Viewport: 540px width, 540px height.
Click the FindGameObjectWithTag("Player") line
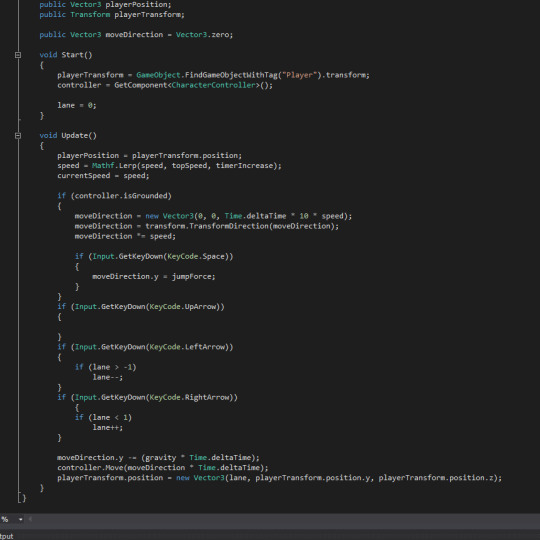[x=213, y=75]
